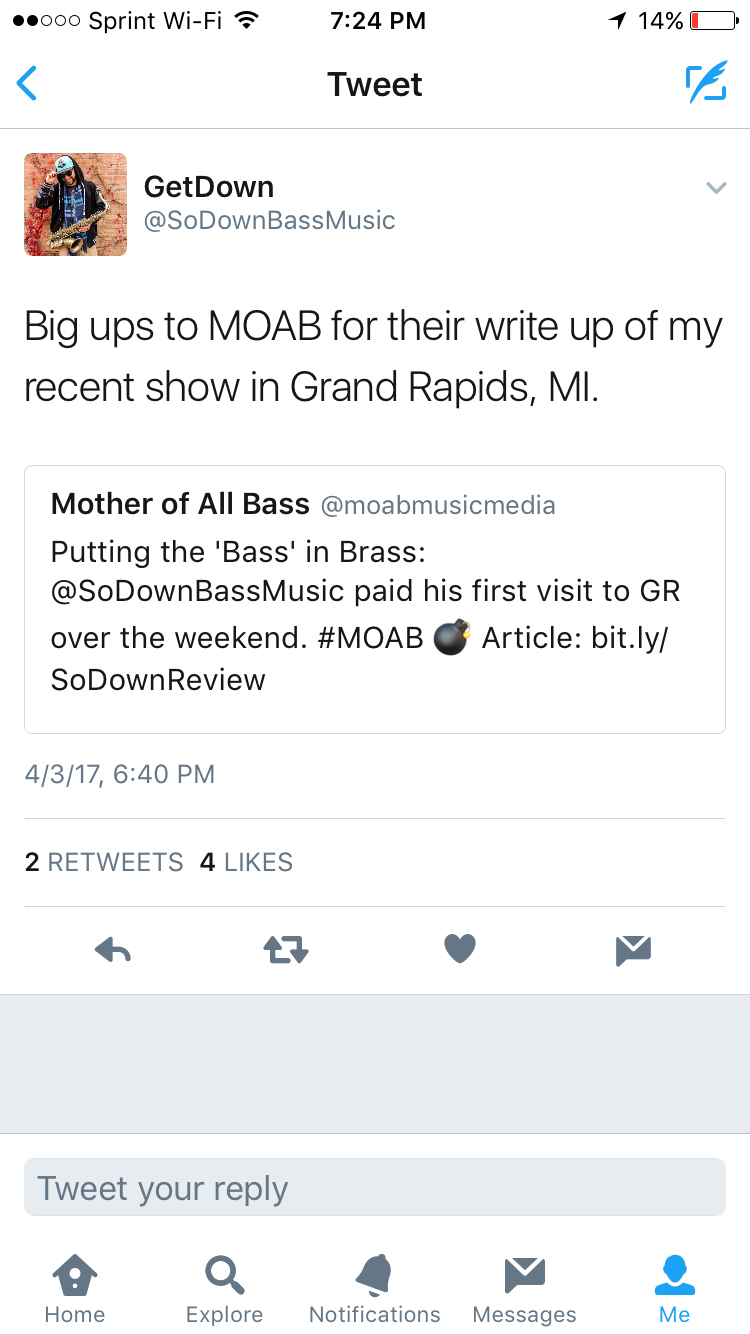Open the Explore search tab

pos(225,1290)
